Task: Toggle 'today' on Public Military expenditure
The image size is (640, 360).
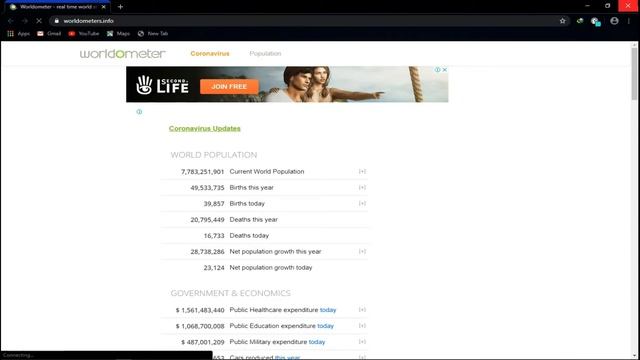Action: point(317,342)
